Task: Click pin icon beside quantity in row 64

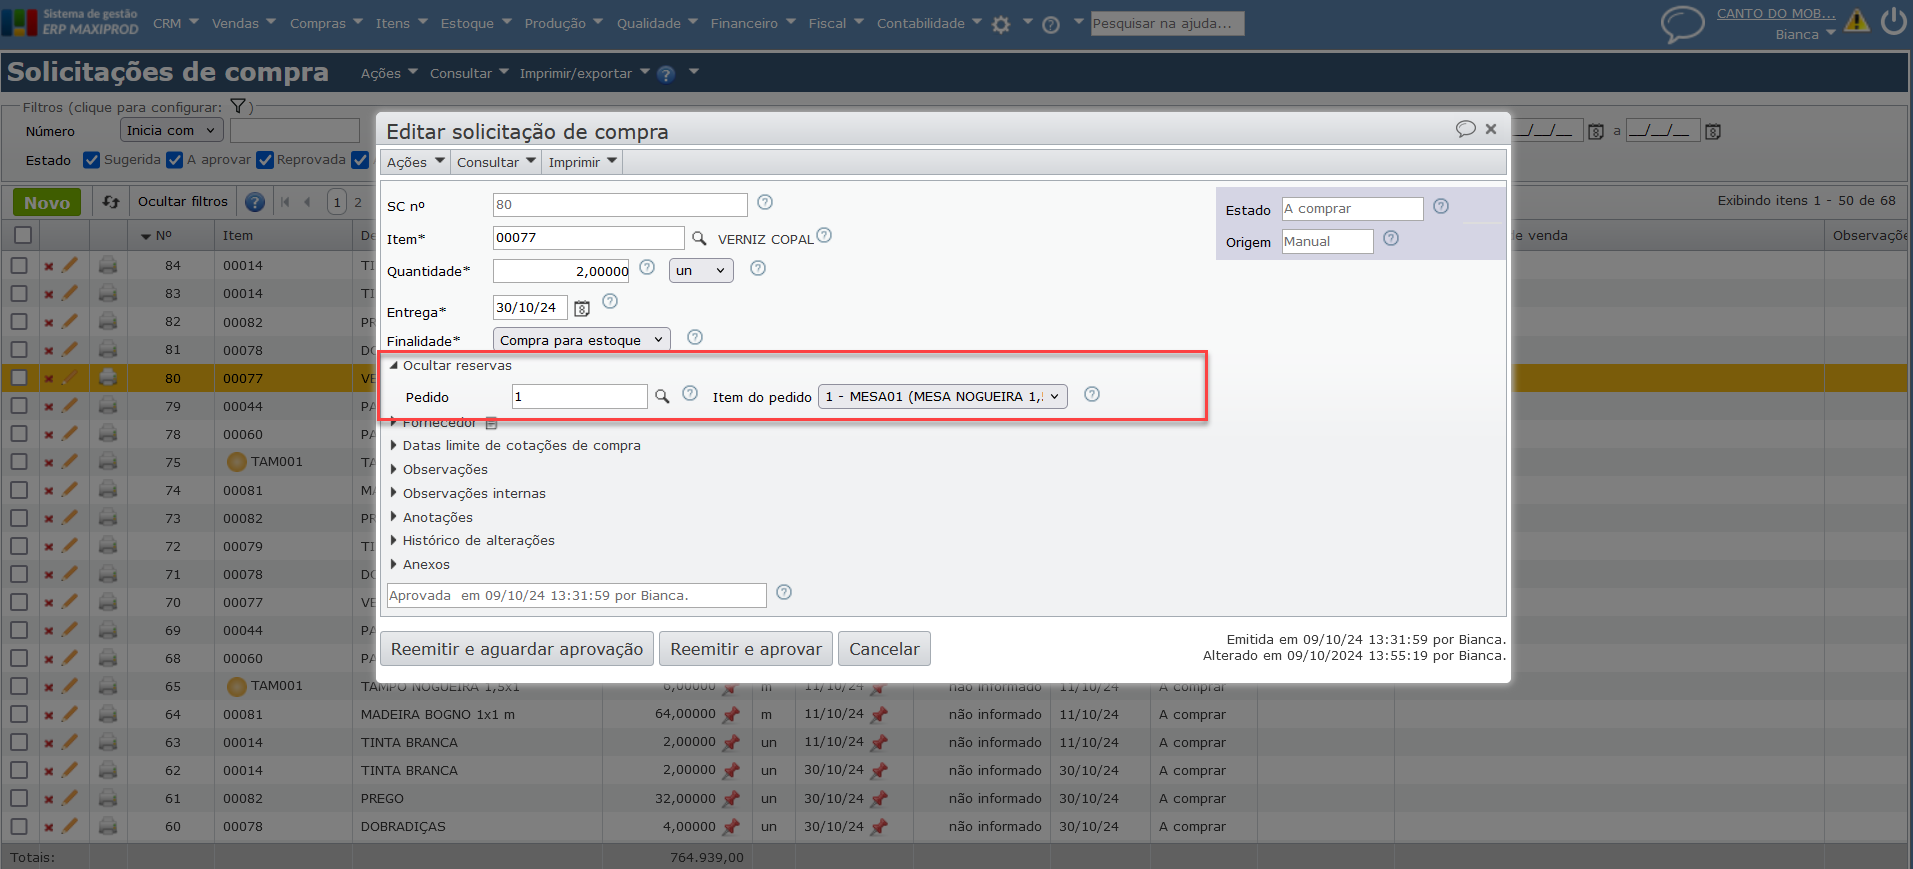Action: (x=731, y=714)
